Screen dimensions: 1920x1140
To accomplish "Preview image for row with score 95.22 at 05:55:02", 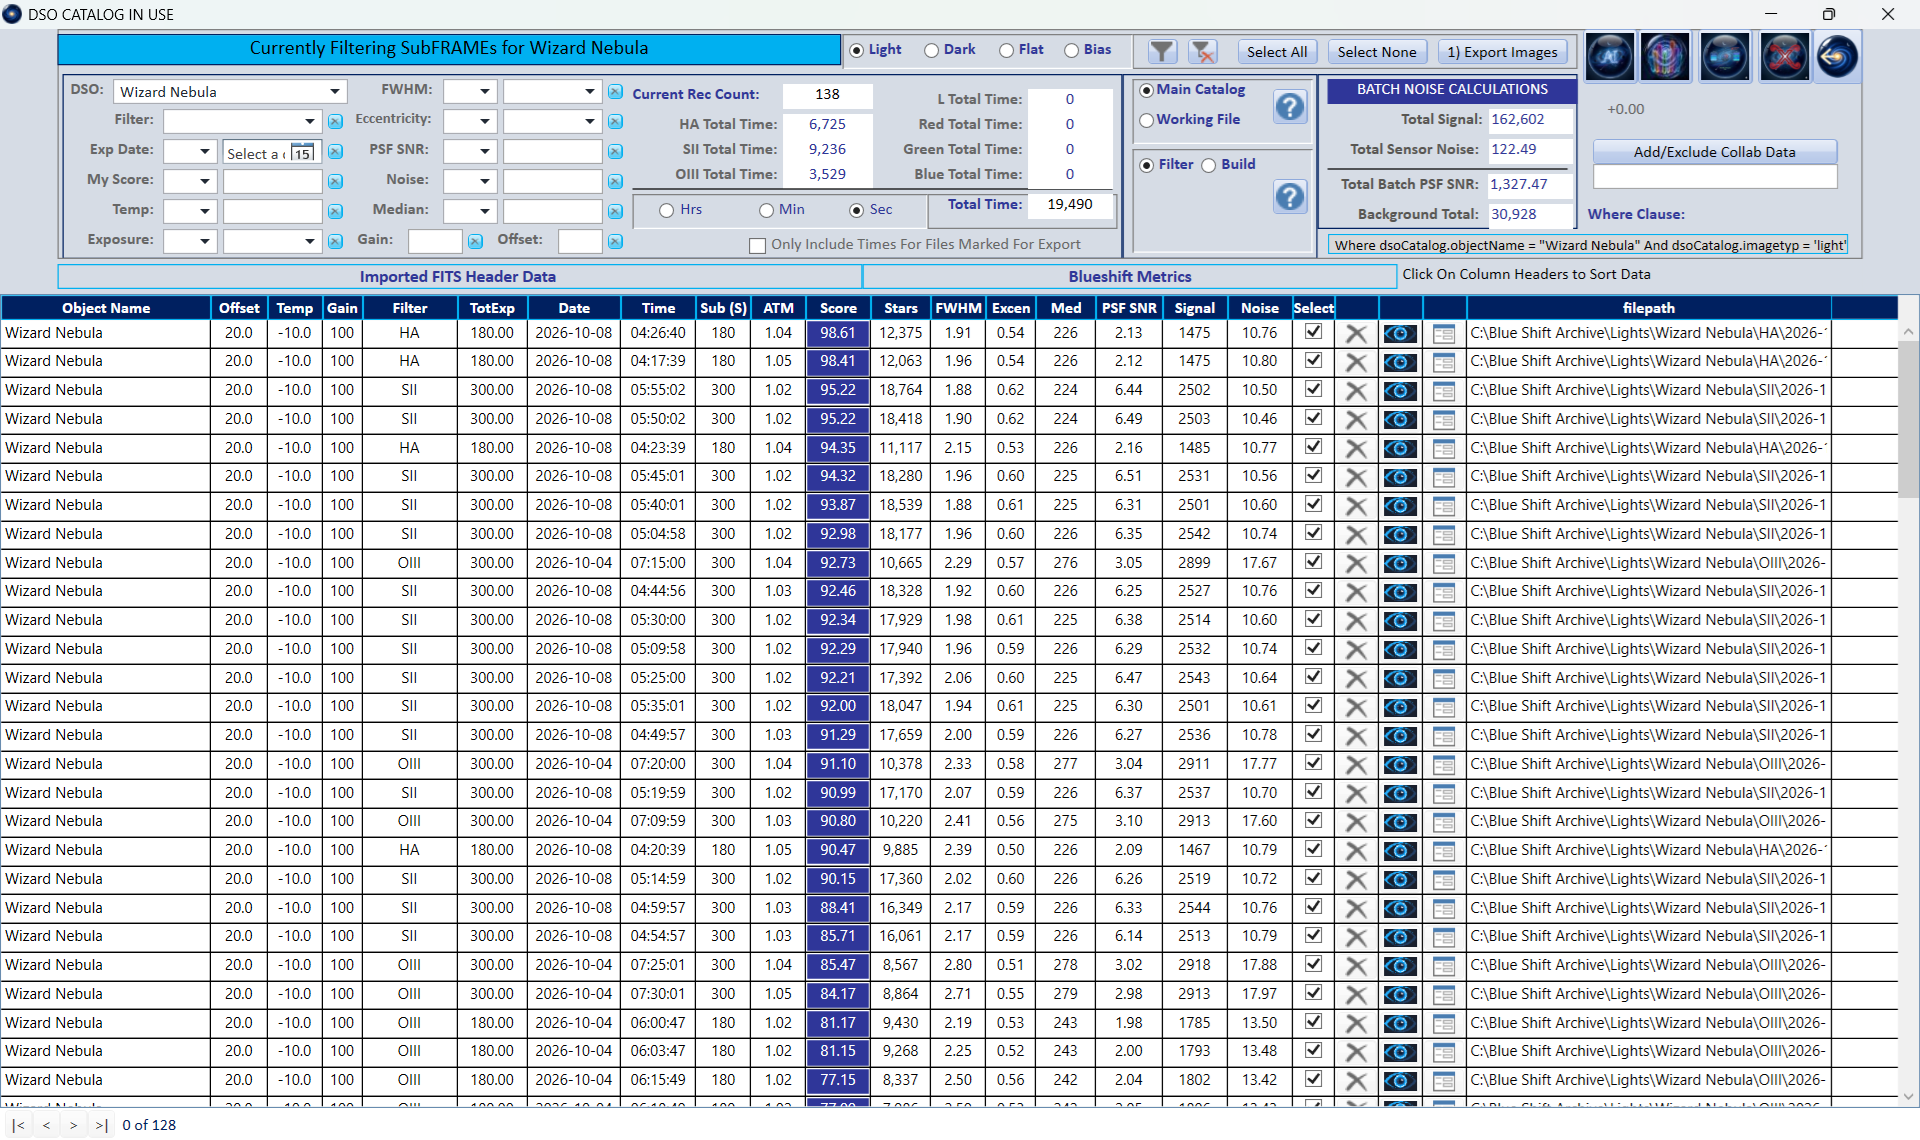I will [x=1400, y=391].
